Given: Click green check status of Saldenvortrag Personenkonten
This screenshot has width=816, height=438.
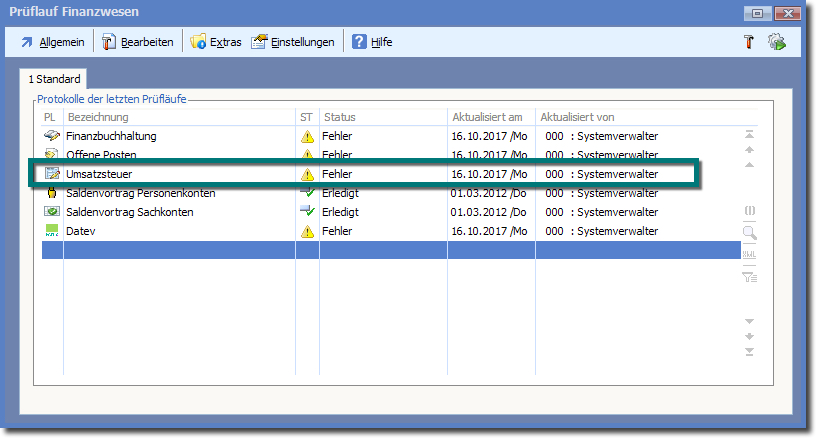Looking at the screenshot, I should 307,193.
